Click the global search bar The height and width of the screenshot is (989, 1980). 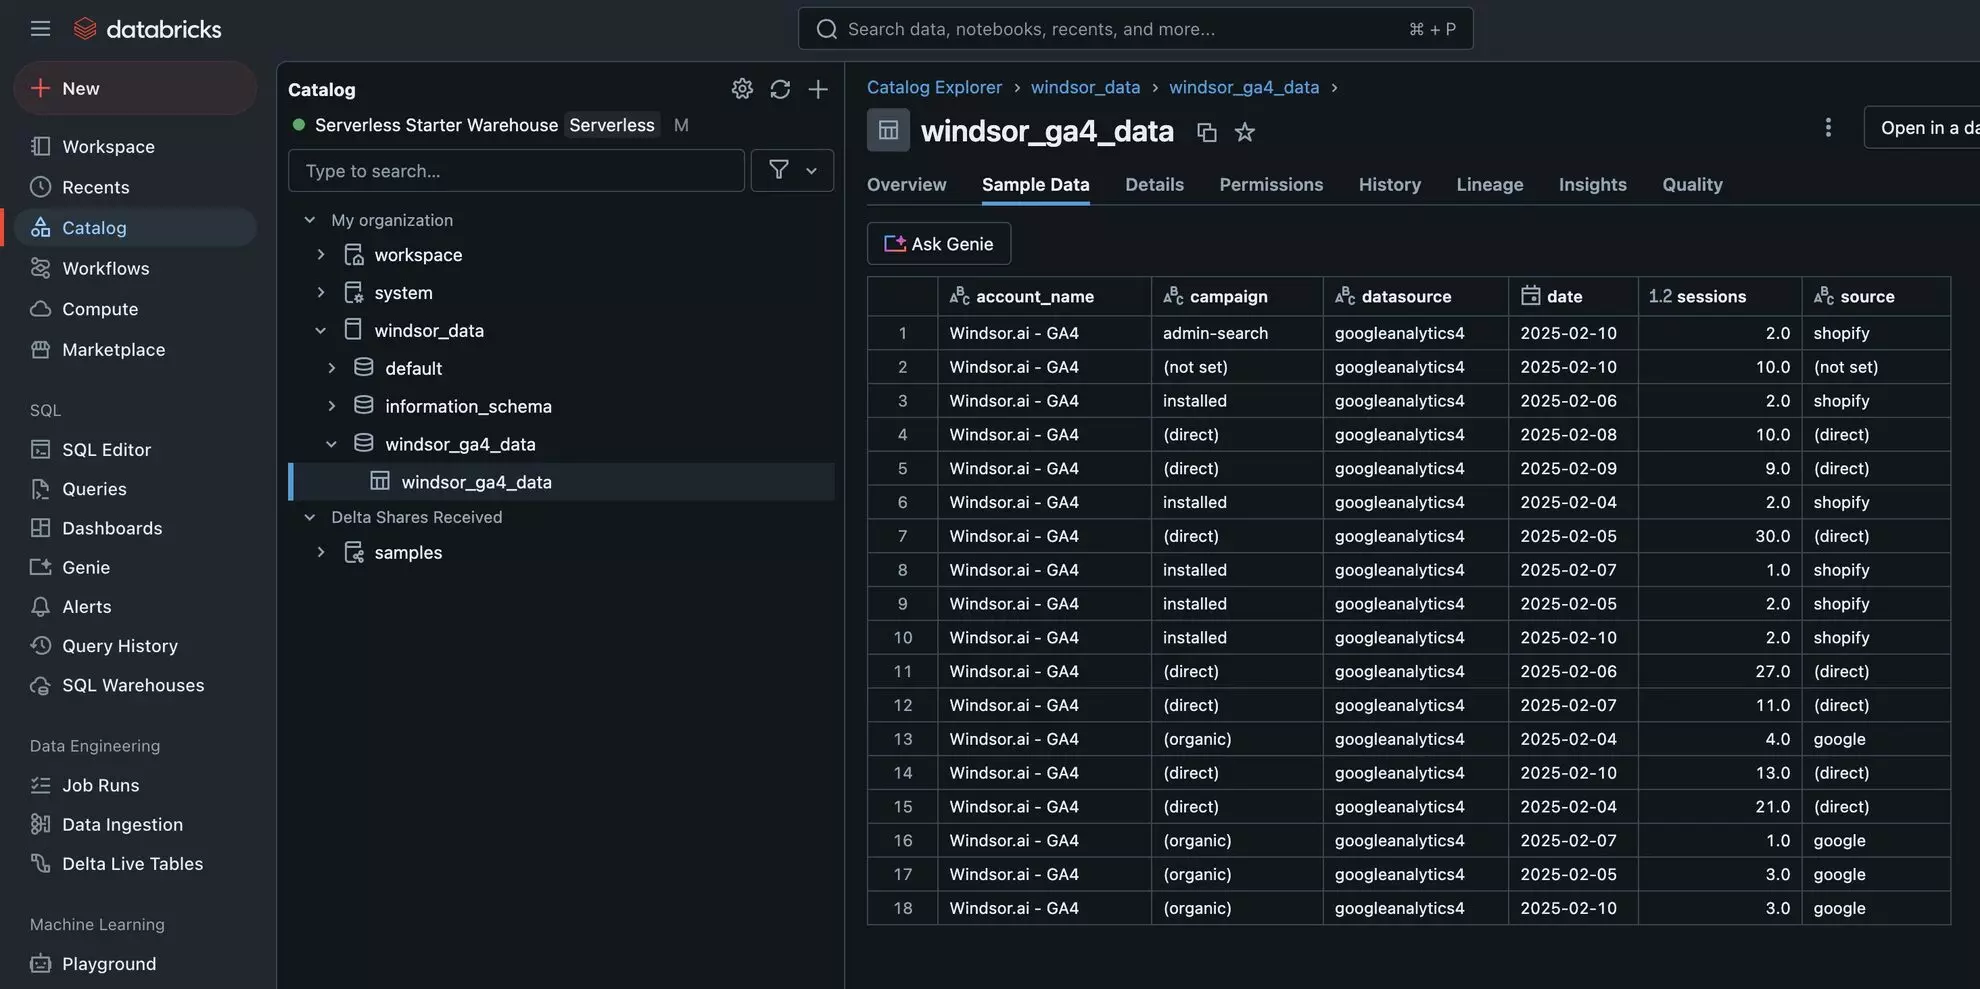(x=1135, y=29)
